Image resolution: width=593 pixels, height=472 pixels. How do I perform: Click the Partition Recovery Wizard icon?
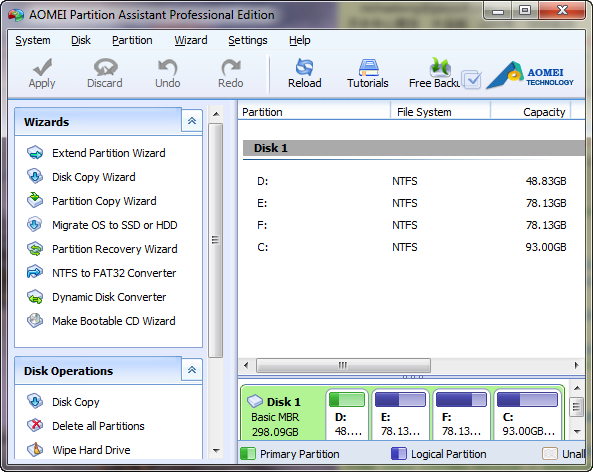[35, 249]
